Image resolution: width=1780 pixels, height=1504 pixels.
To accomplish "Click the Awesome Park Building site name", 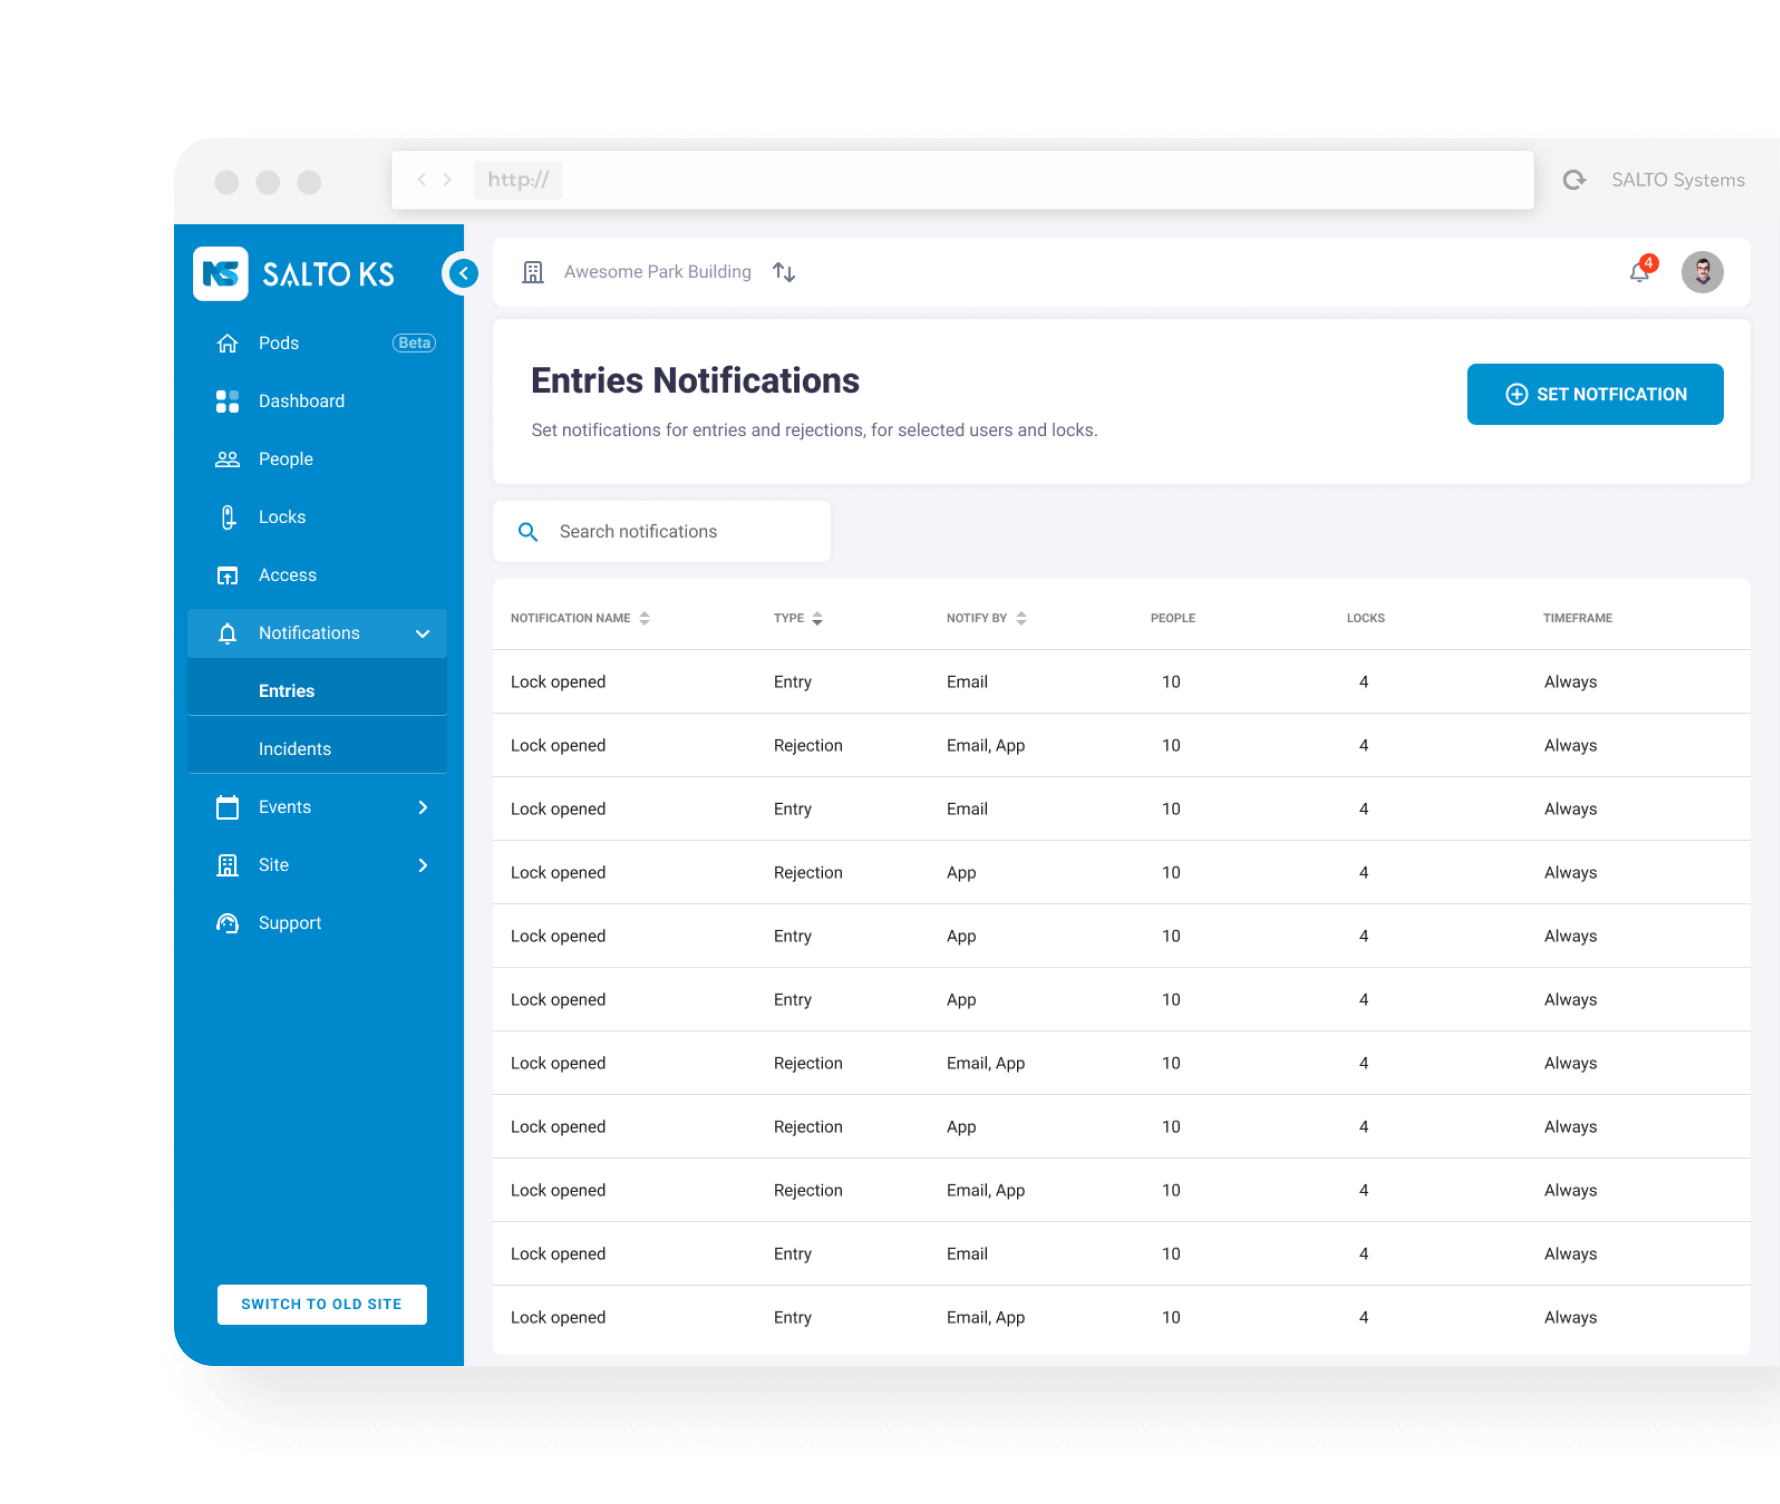I will [x=657, y=272].
